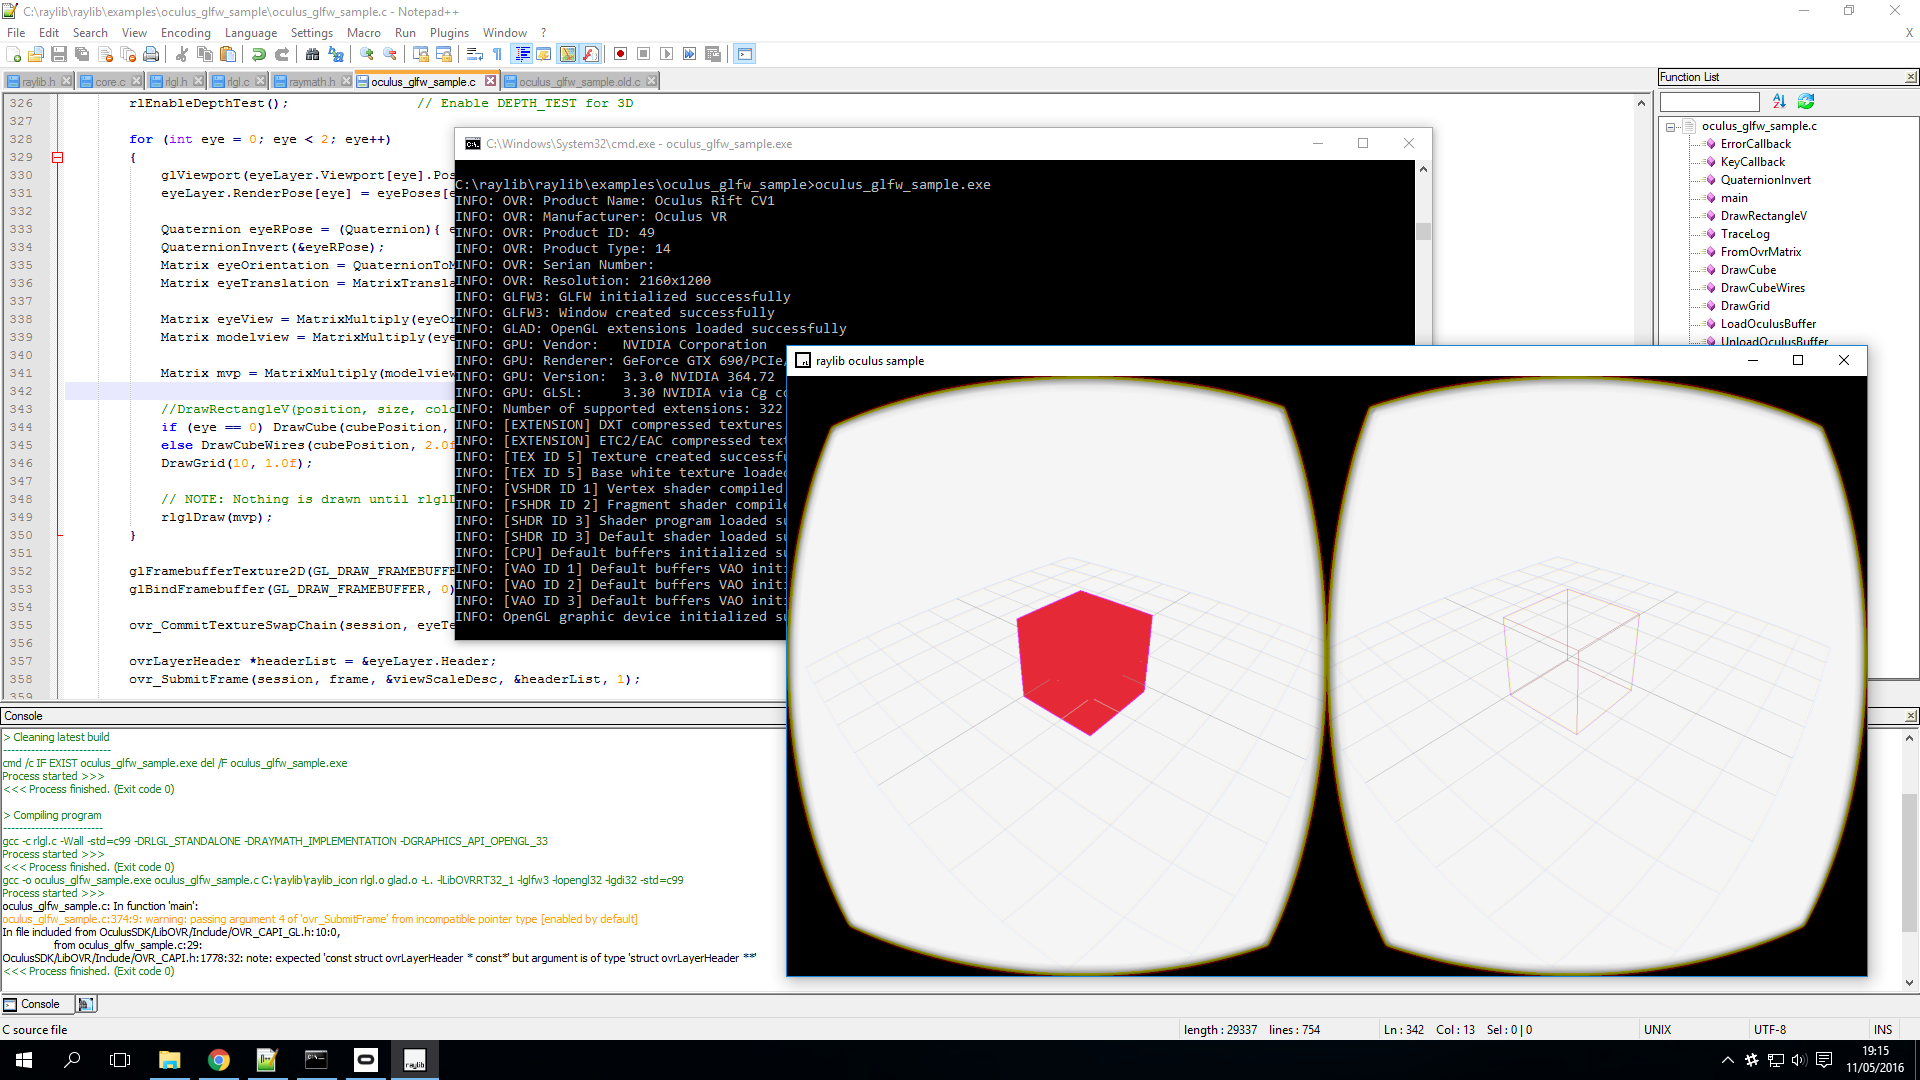
Task: Toggle Show All Characters paragraph icon
Action: tap(497, 54)
